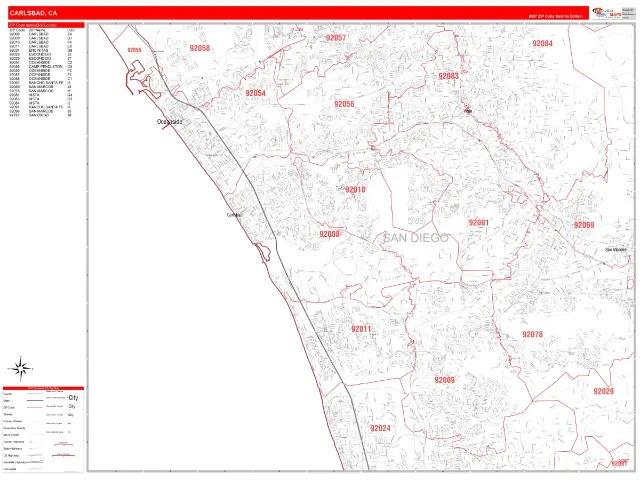Click the San Marcos city label
Screen dimensions: 640x480
point(616,249)
